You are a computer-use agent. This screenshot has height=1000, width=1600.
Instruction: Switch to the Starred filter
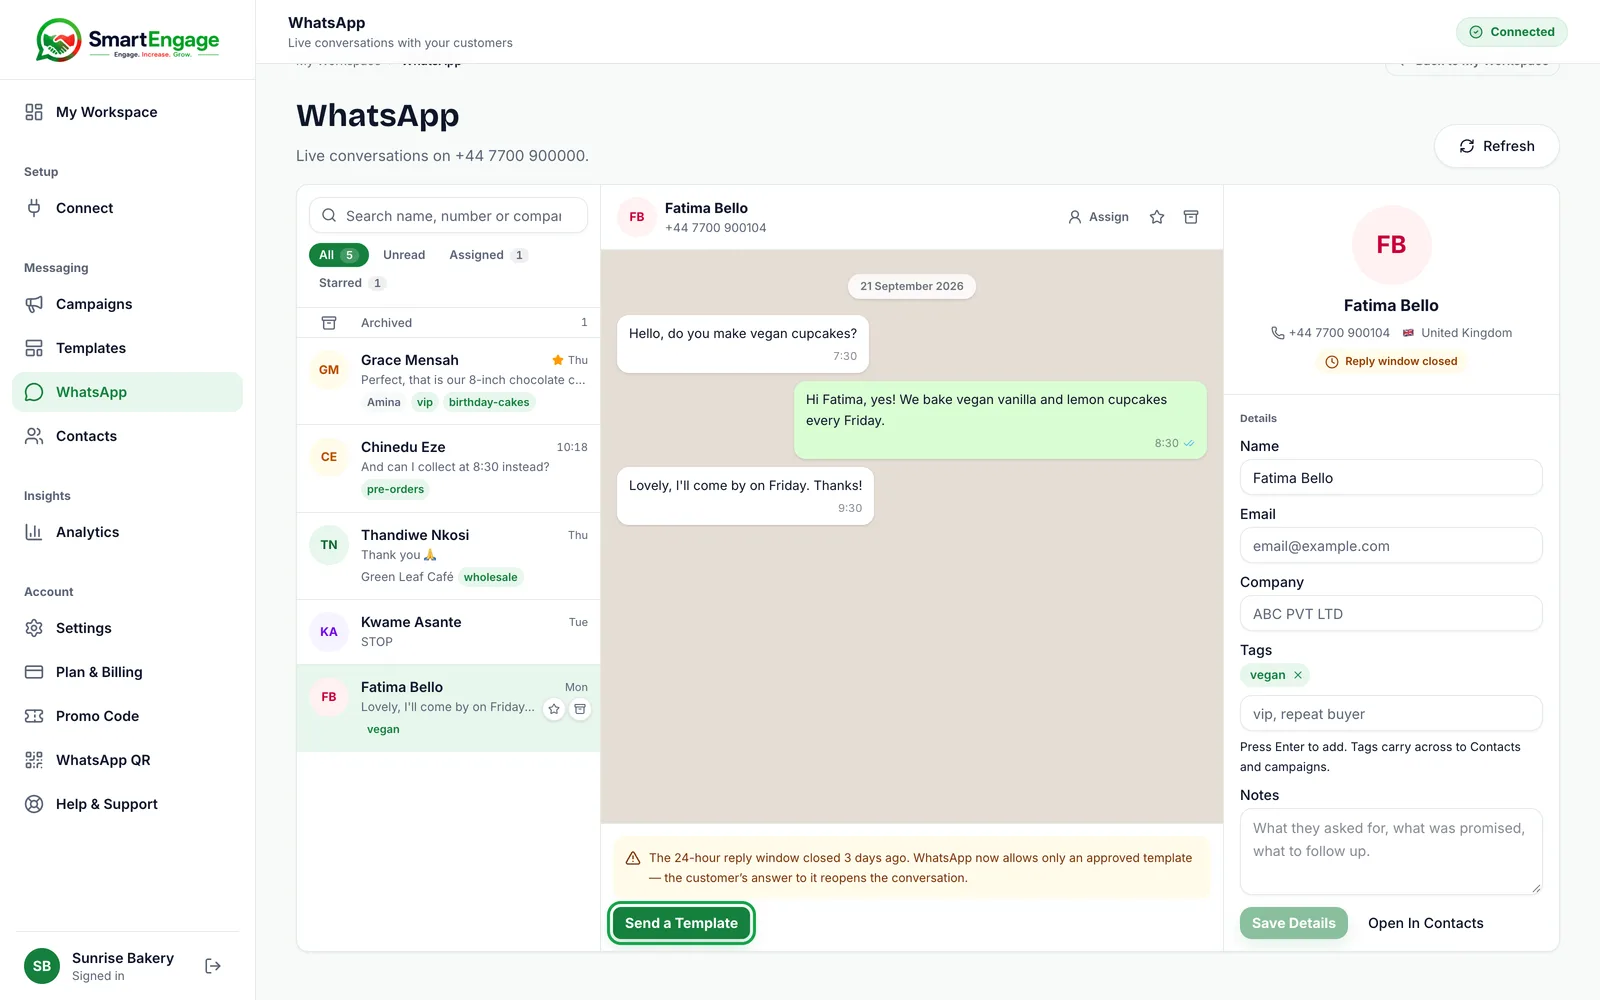click(x=352, y=283)
